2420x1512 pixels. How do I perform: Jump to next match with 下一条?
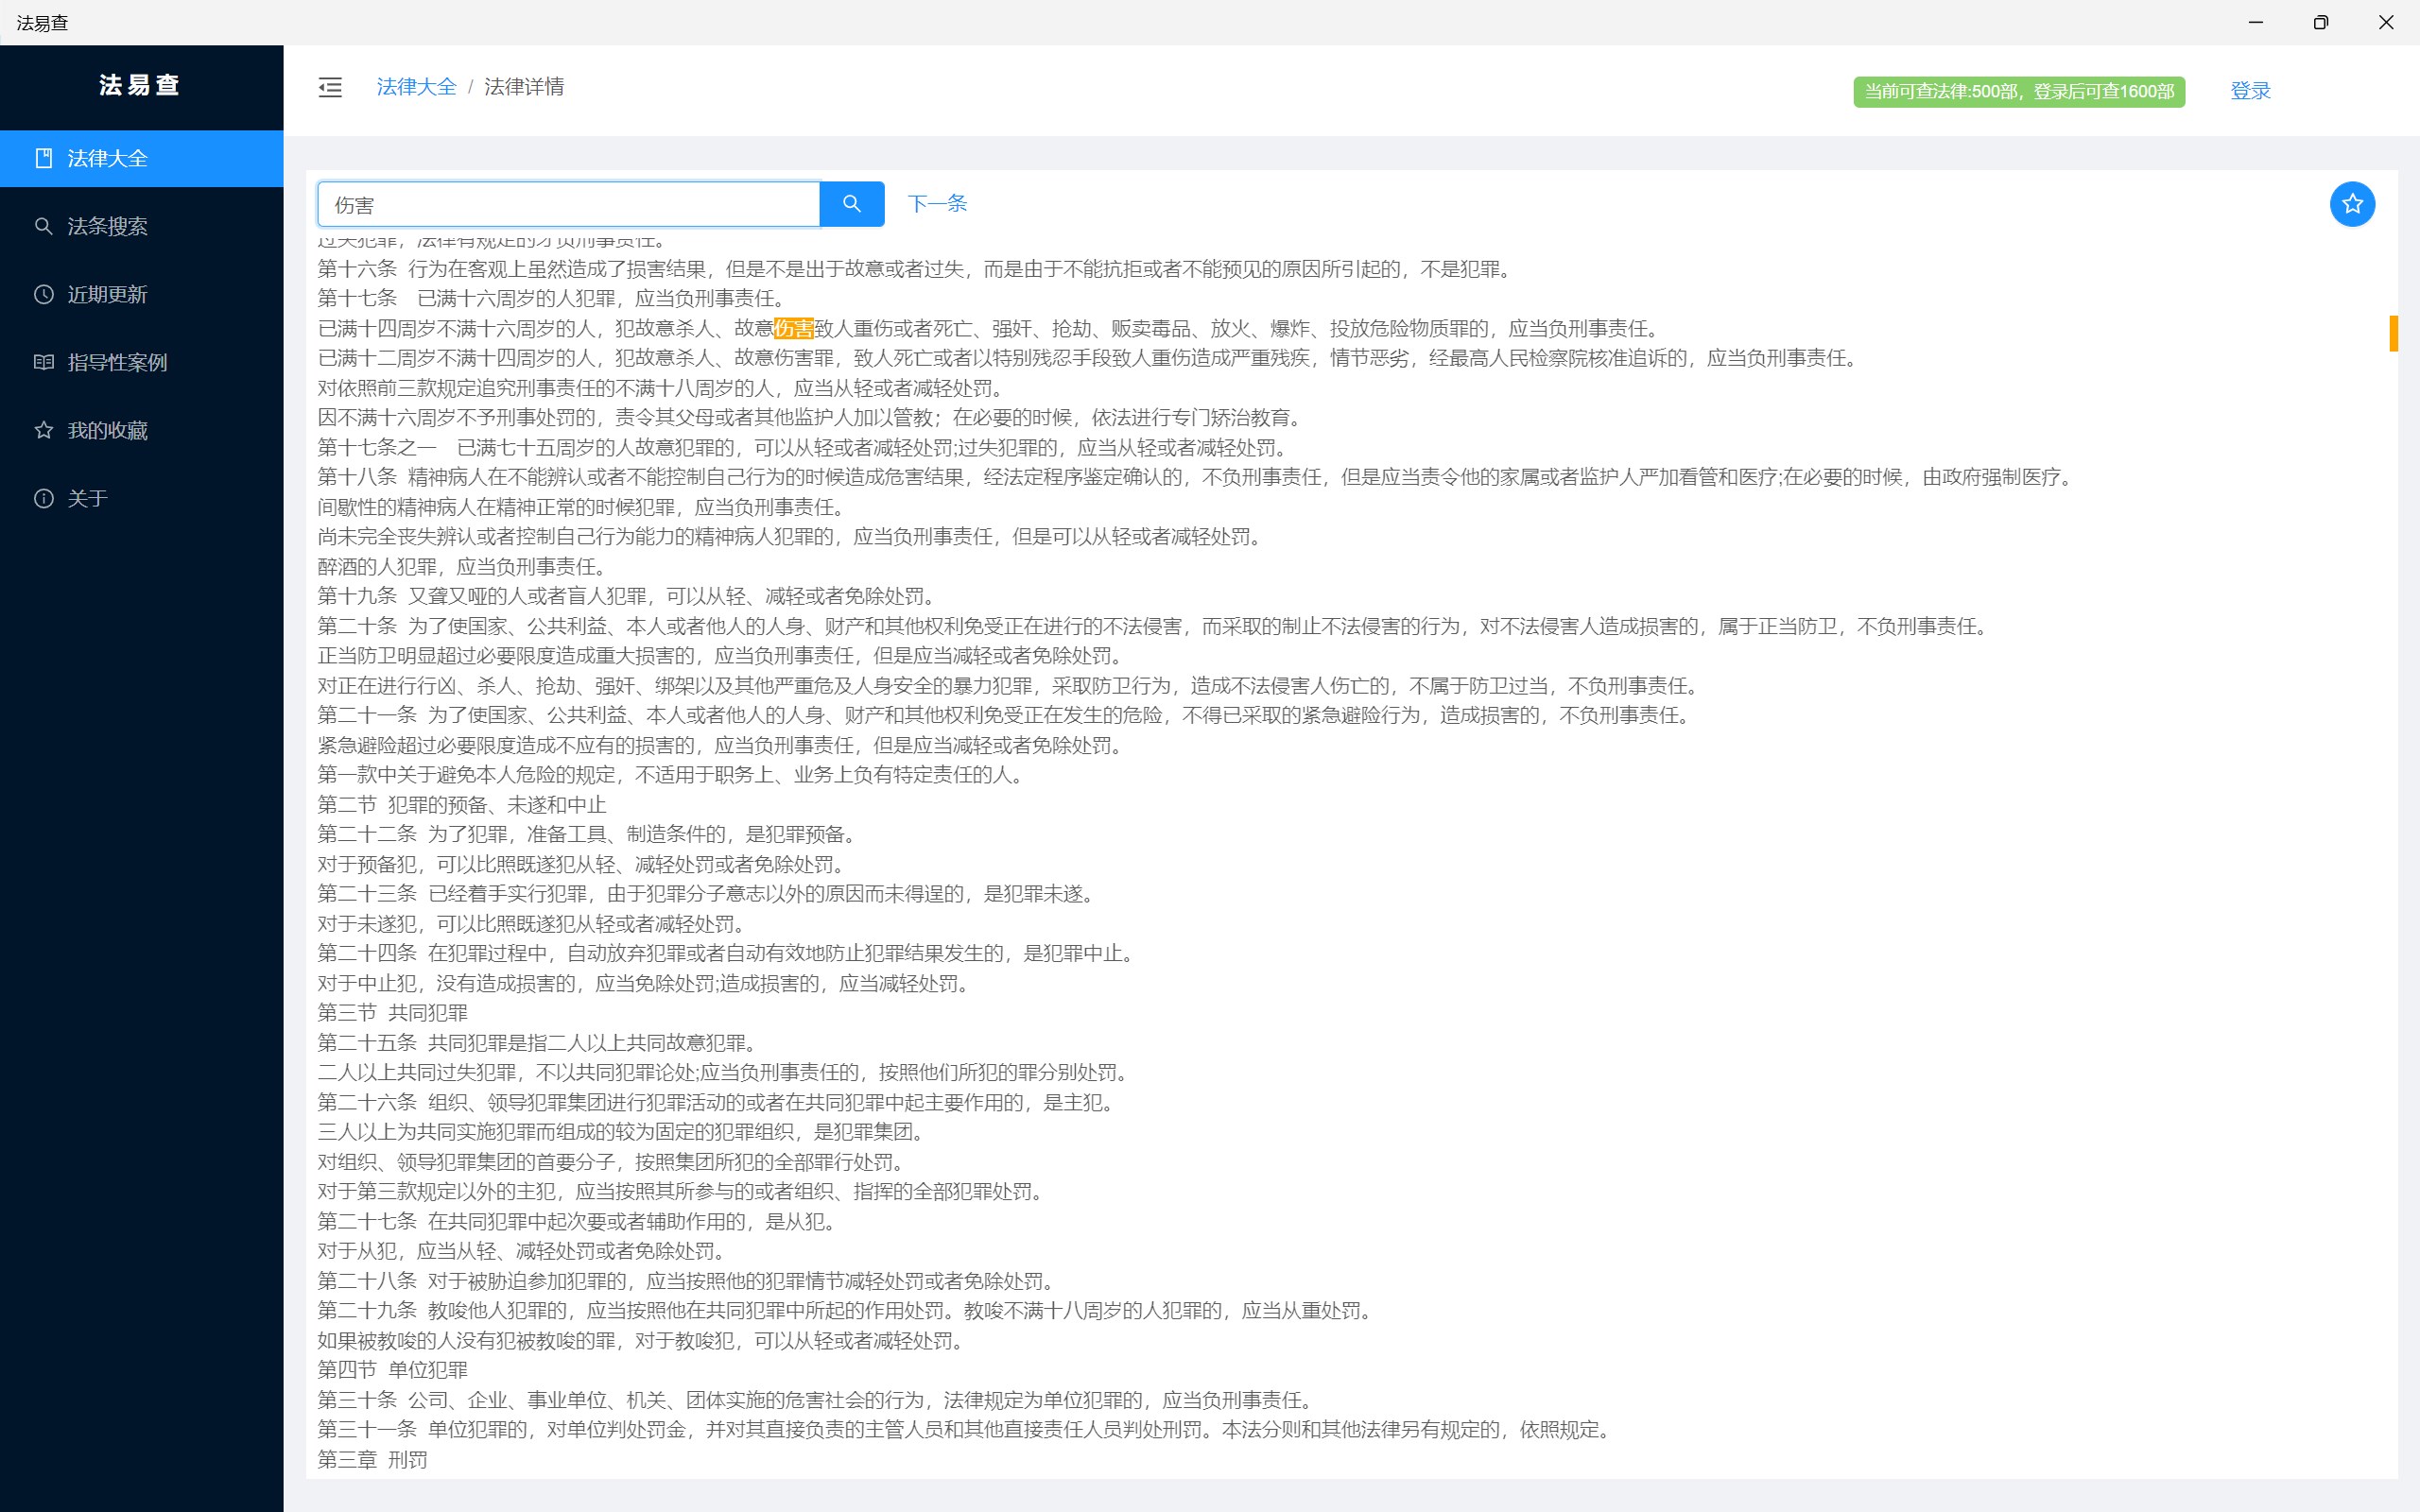[x=936, y=204]
